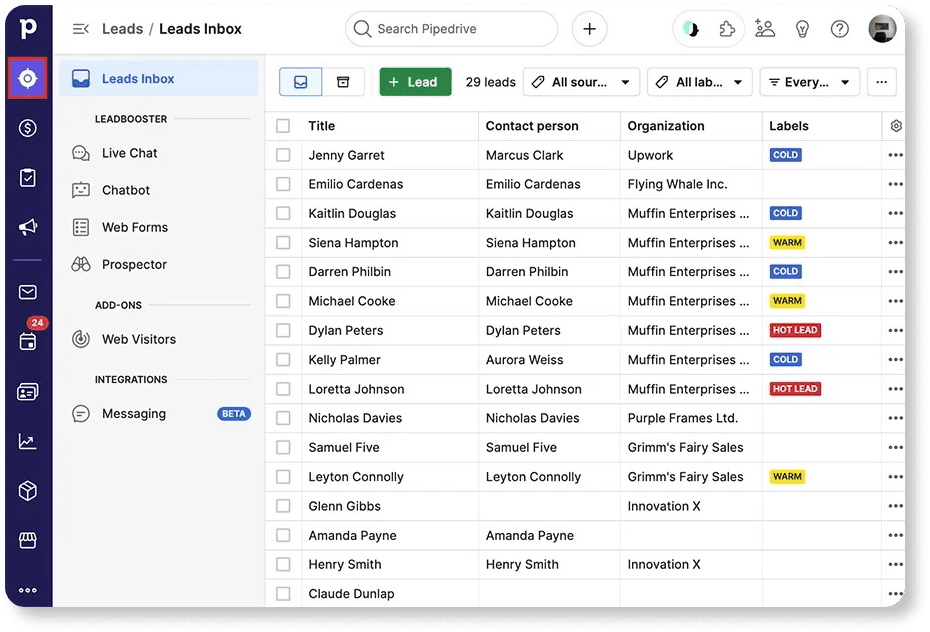The height and width of the screenshot is (632, 930).
Task: Open the Pipedrive logo home
Action: (27, 28)
